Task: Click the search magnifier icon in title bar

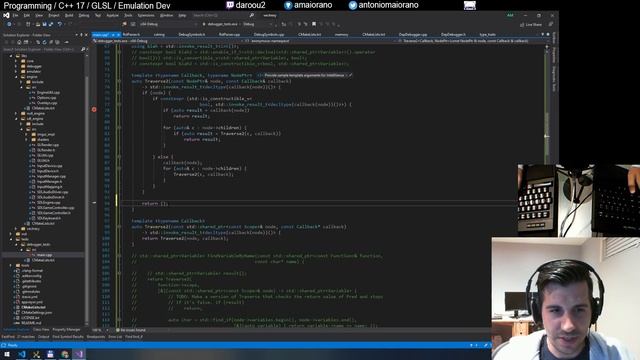Action: 251,16
